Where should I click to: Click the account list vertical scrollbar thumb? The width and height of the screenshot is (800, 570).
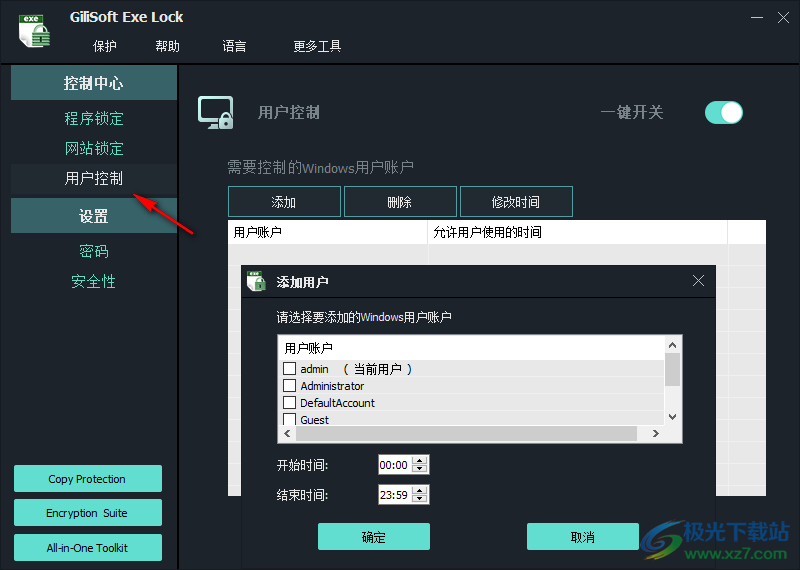(x=672, y=369)
